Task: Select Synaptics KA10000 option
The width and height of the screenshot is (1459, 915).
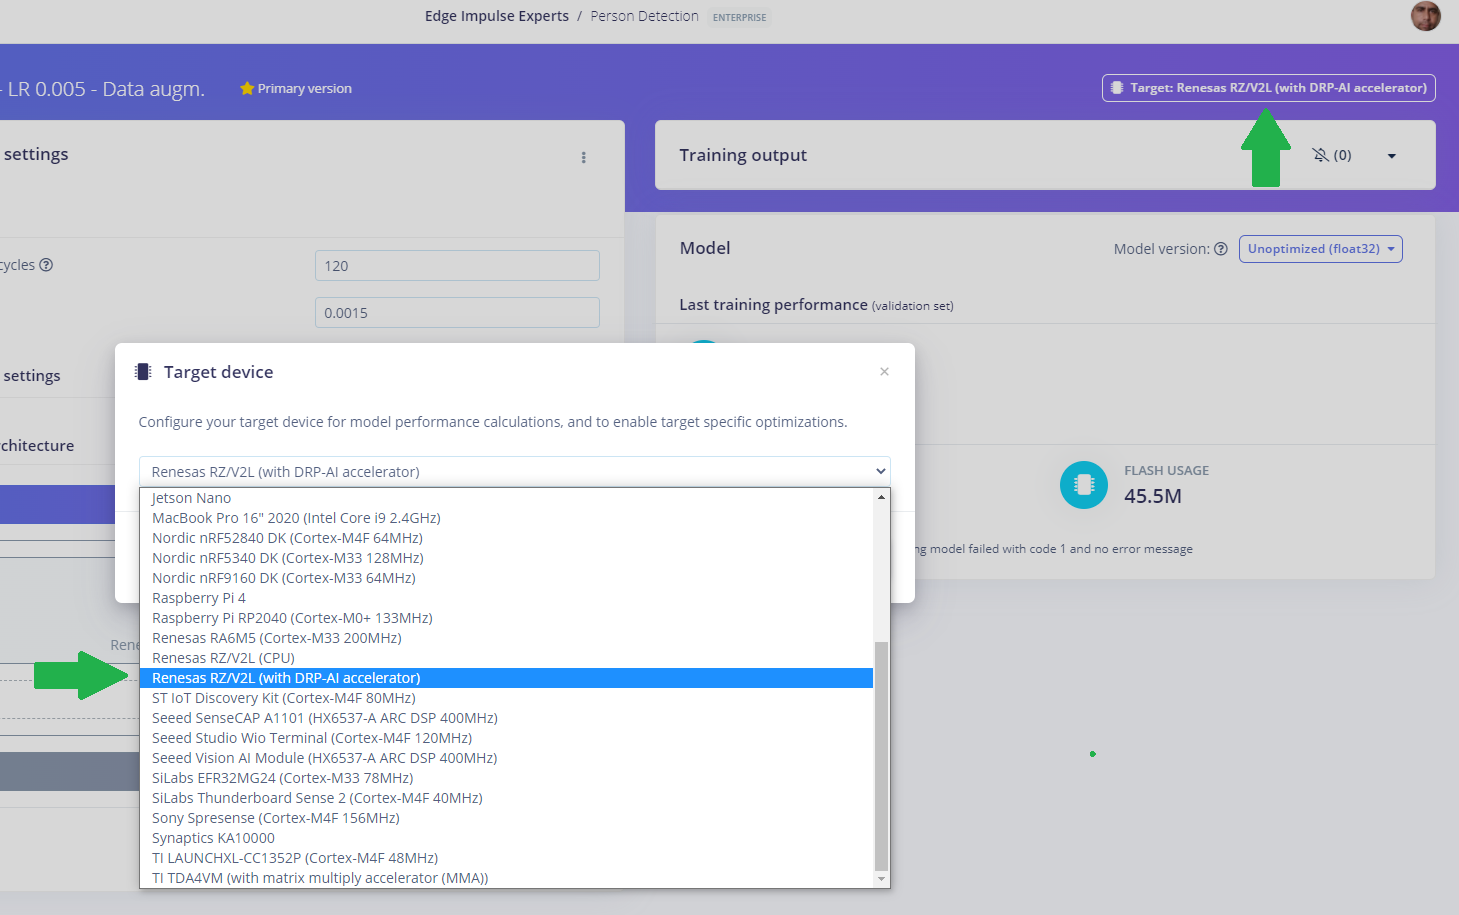Action: (x=506, y=838)
